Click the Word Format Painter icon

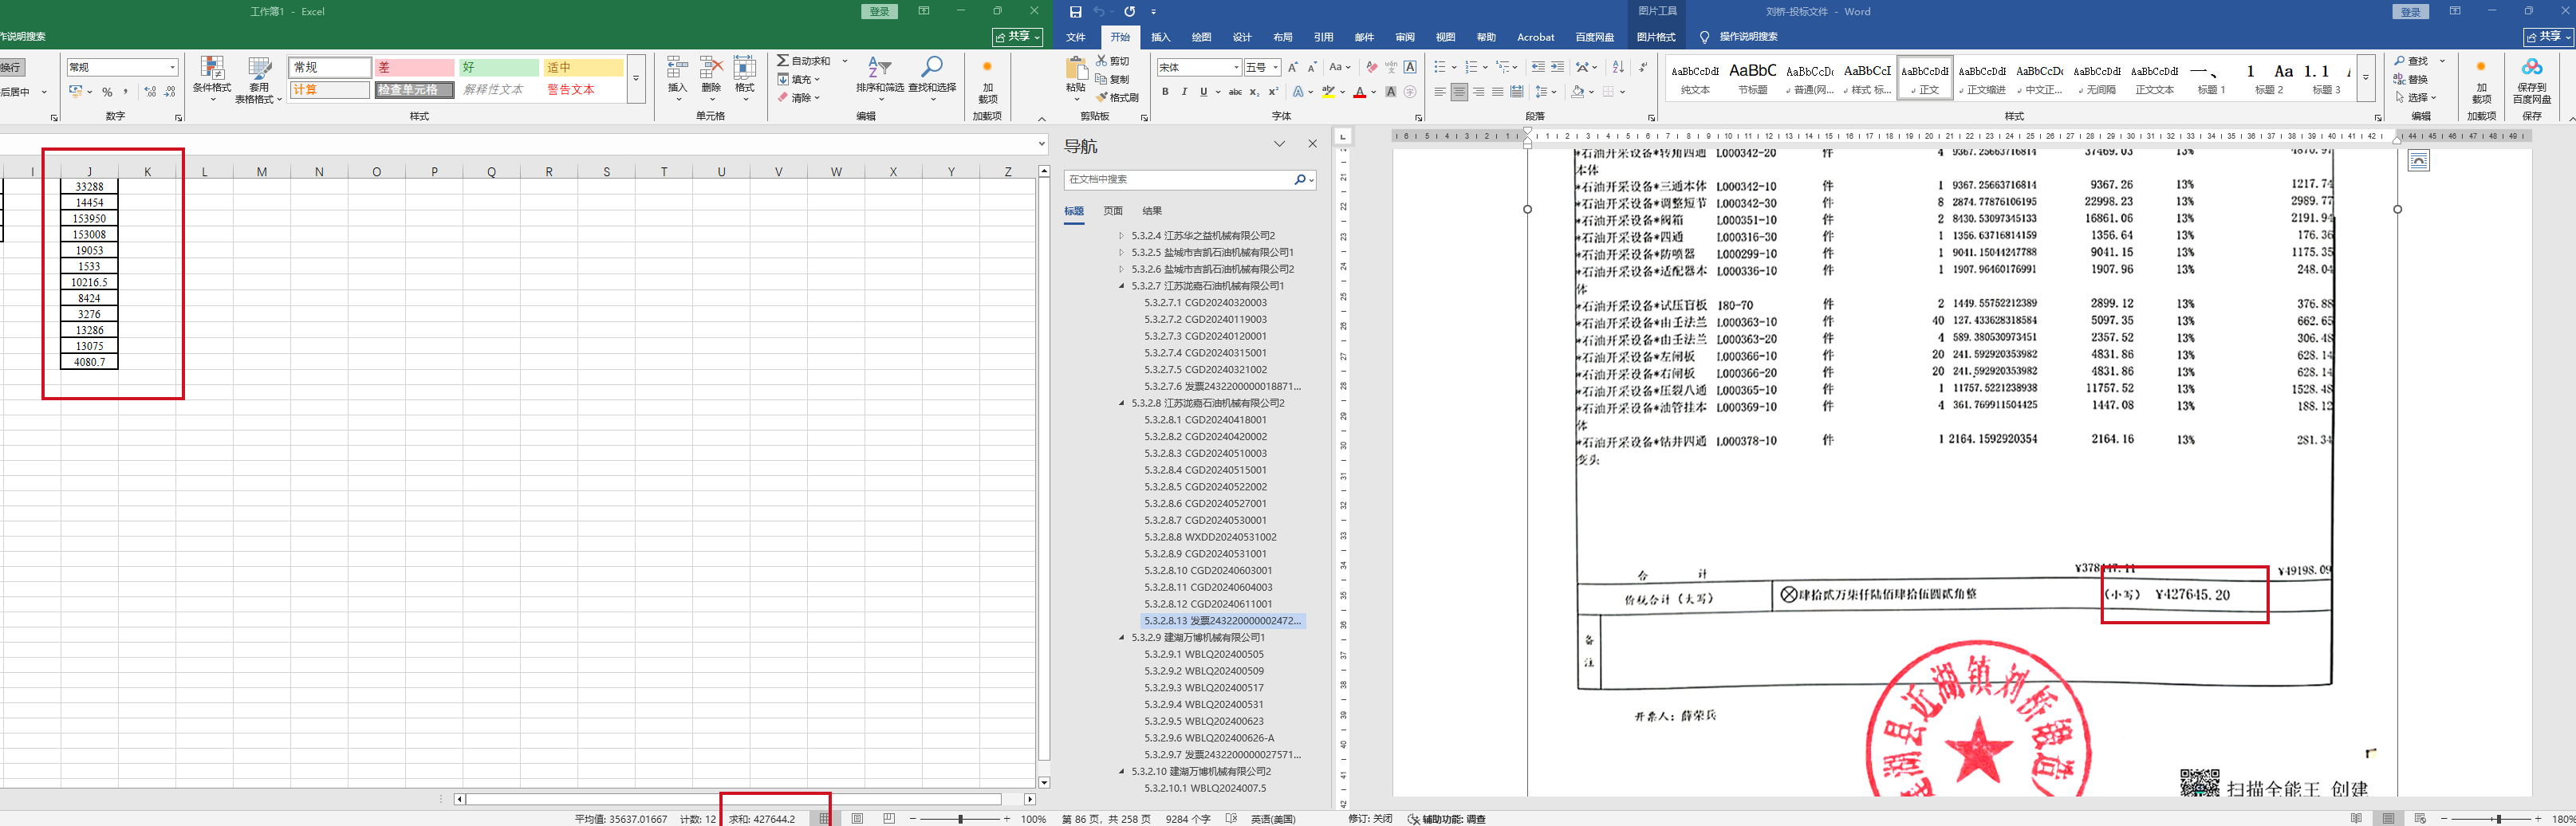tap(1102, 98)
